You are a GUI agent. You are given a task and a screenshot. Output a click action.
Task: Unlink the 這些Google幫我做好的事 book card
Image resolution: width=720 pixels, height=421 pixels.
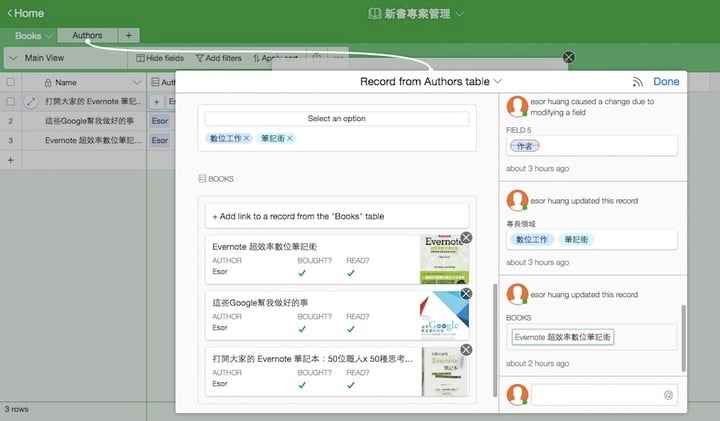pos(466,293)
